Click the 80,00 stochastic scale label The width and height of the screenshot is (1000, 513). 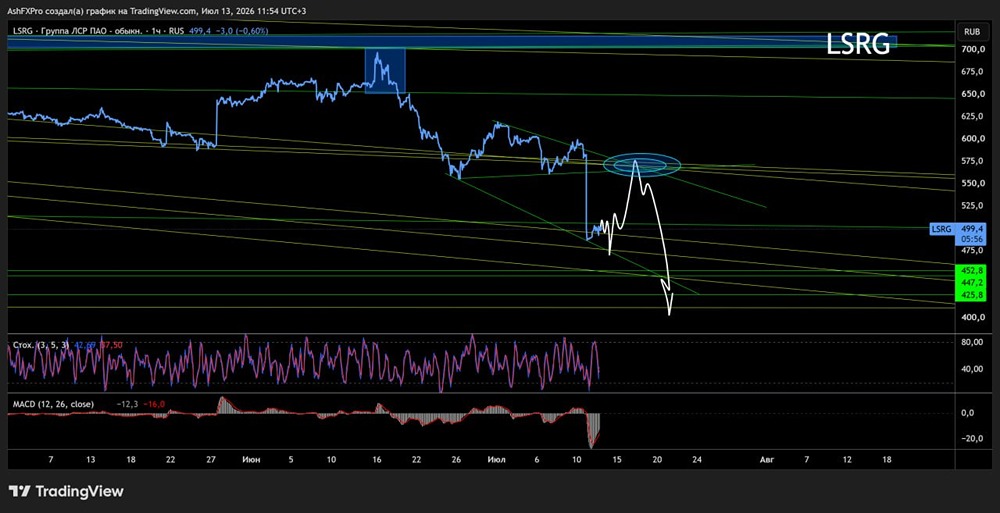coord(973,342)
